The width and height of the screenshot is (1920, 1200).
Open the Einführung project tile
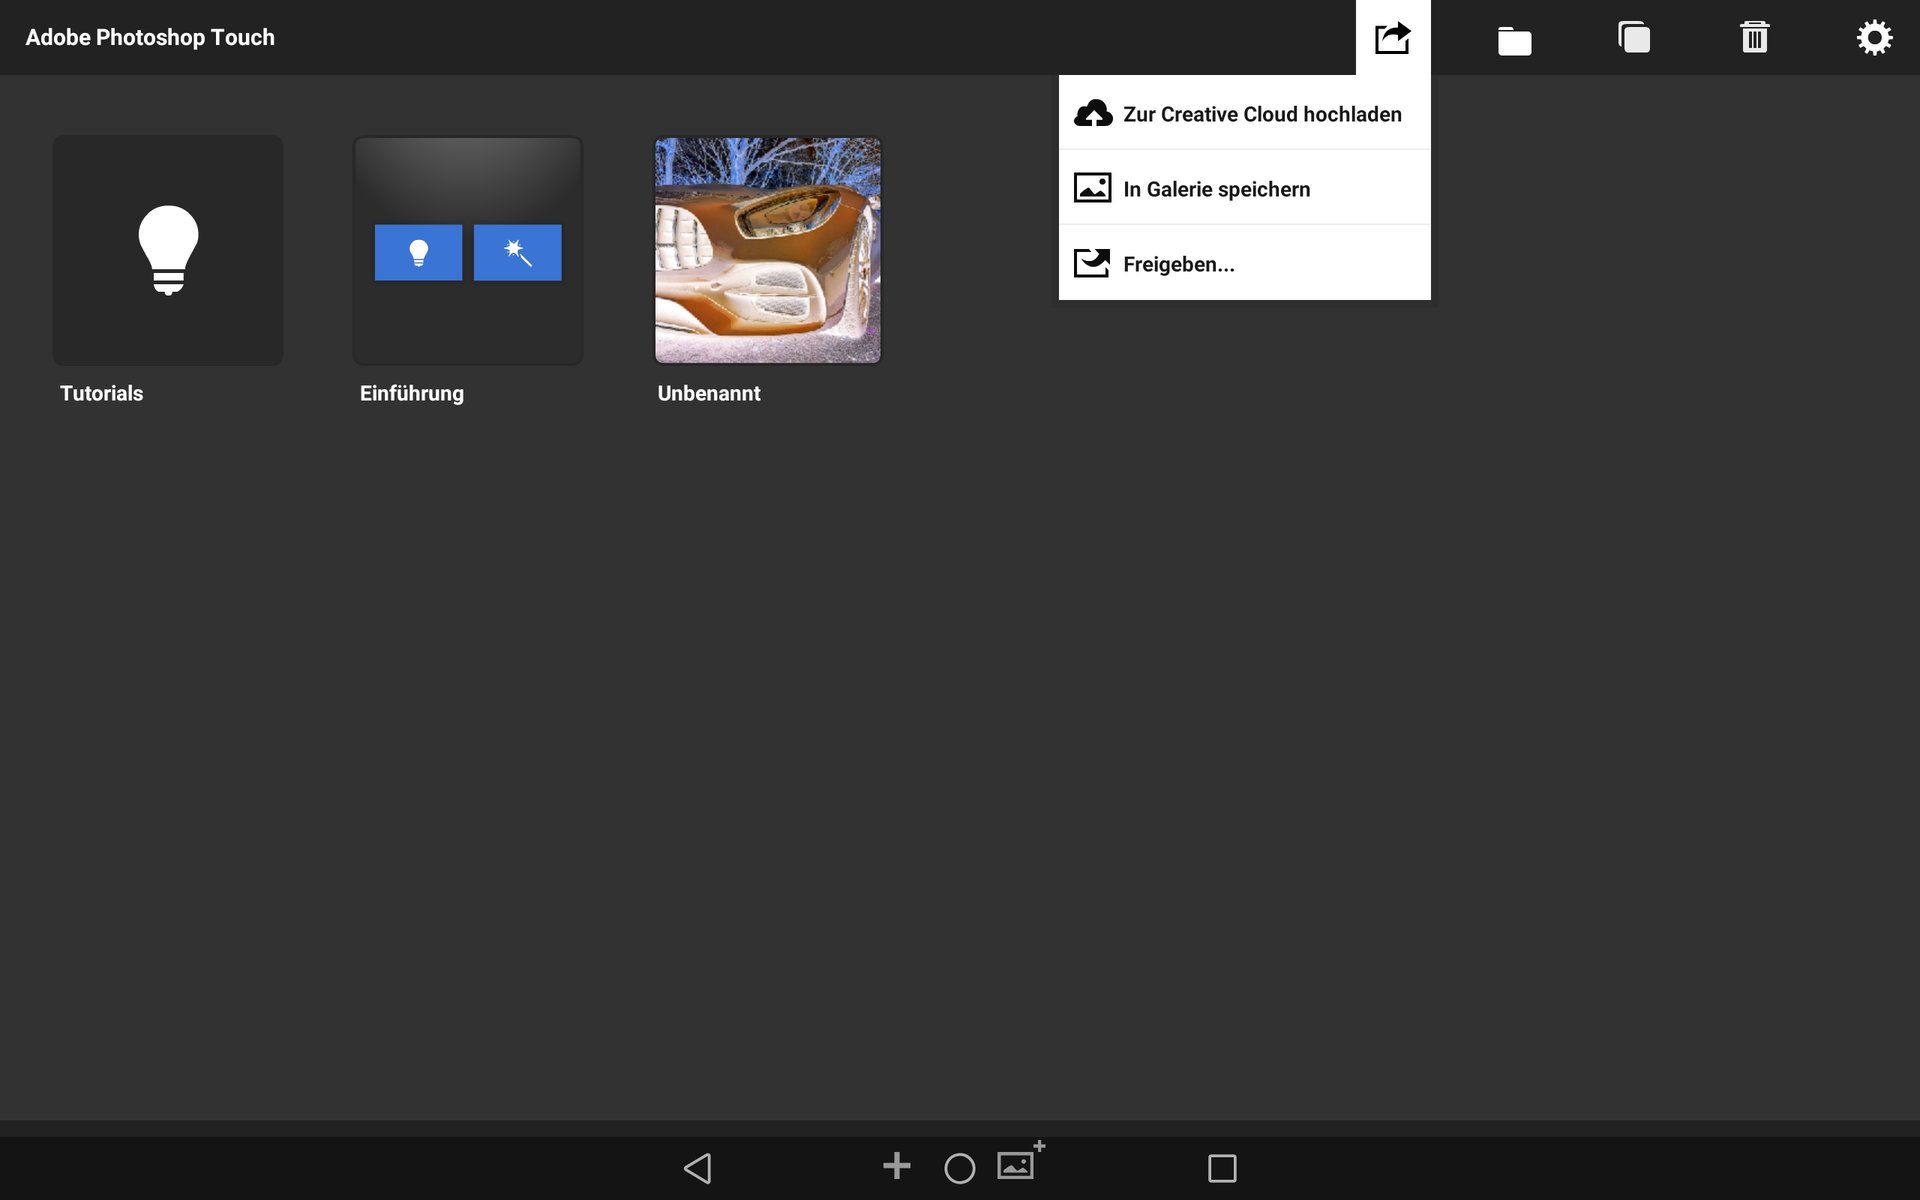click(x=468, y=250)
